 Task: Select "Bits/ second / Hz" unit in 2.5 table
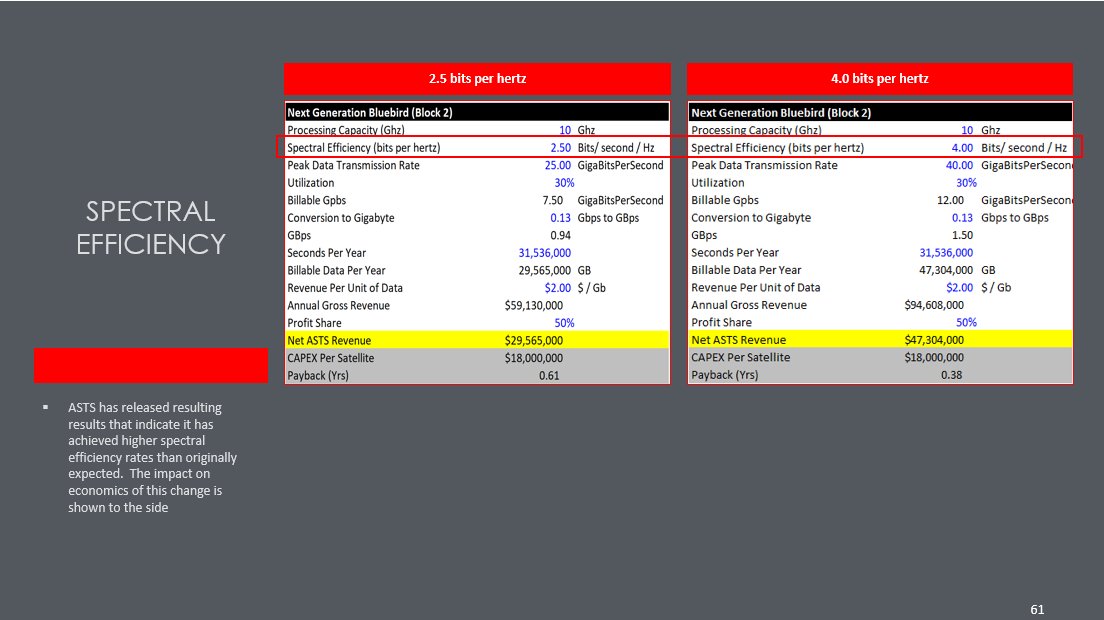click(x=616, y=148)
